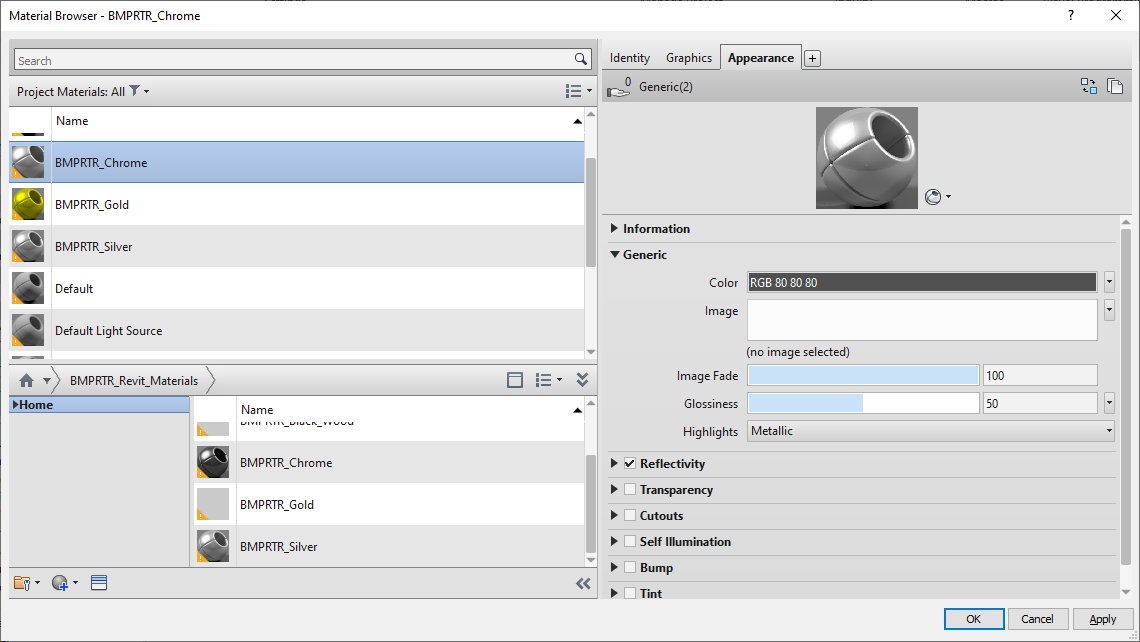Add an asset with the plus button
This screenshot has width=1140, height=642.
click(x=813, y=58)
